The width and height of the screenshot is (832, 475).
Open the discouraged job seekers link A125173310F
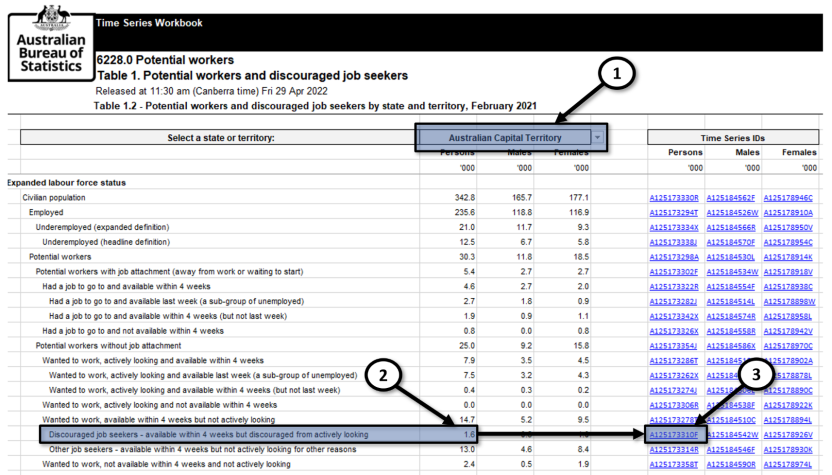(x=674, y=435)
